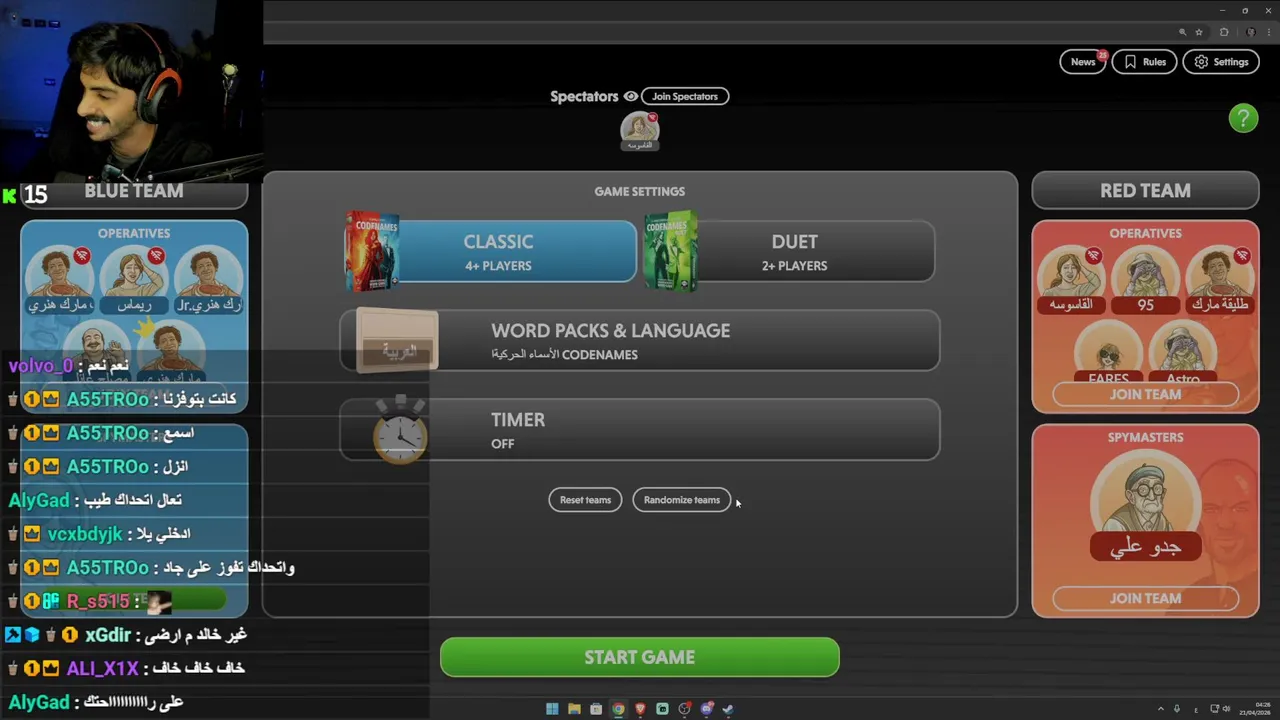Click the green START GAME button
Viewport: 1280px width, 720px height.
click(x=640, y=657)
